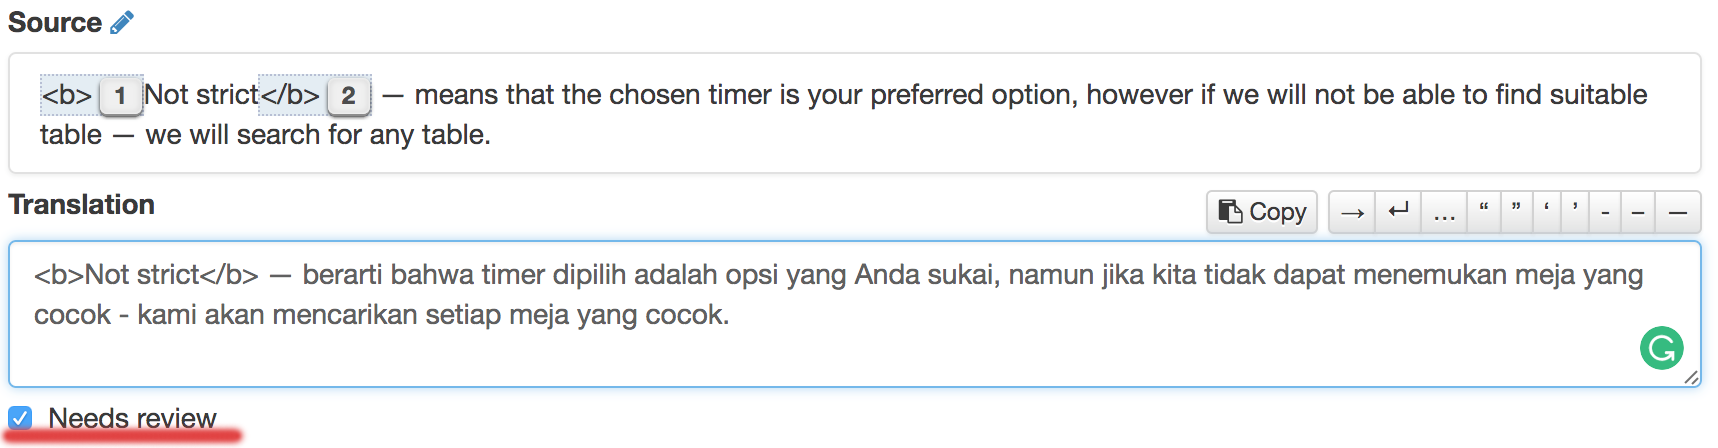Insert the right single quotation mark
Image resolution: width=1718 pixels, height=448 pixels.
click(x=1575, y=212)
